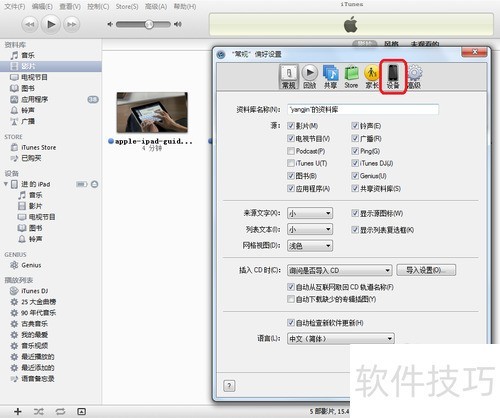
Task: Open the 文件(F) menu
Action: [x=14, y=6]
